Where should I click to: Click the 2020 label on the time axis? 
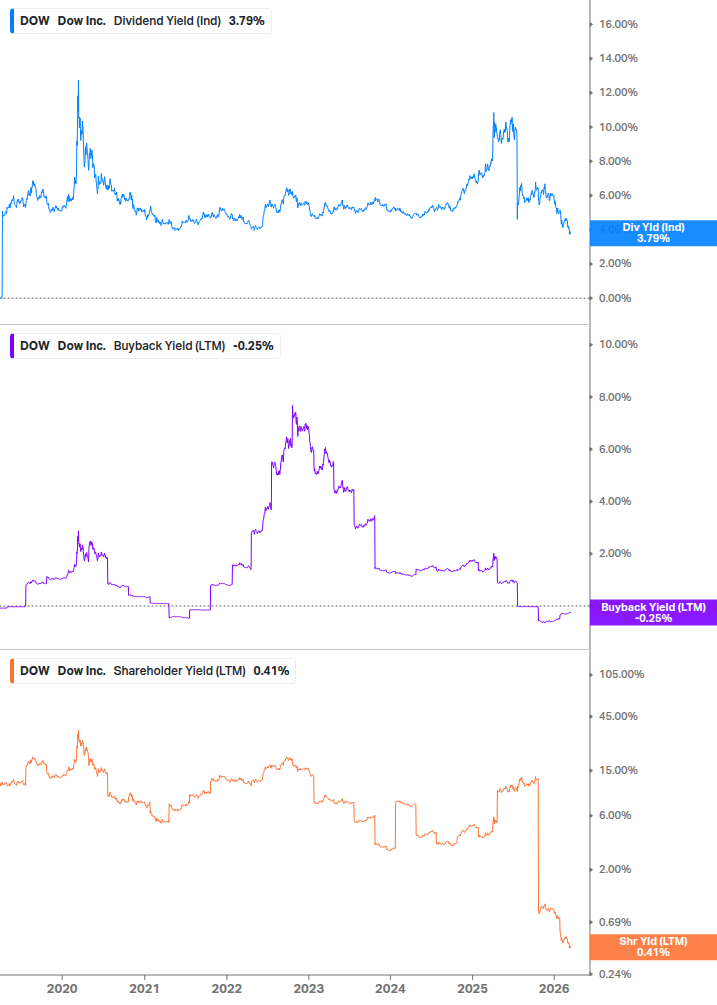click(62, 988)
